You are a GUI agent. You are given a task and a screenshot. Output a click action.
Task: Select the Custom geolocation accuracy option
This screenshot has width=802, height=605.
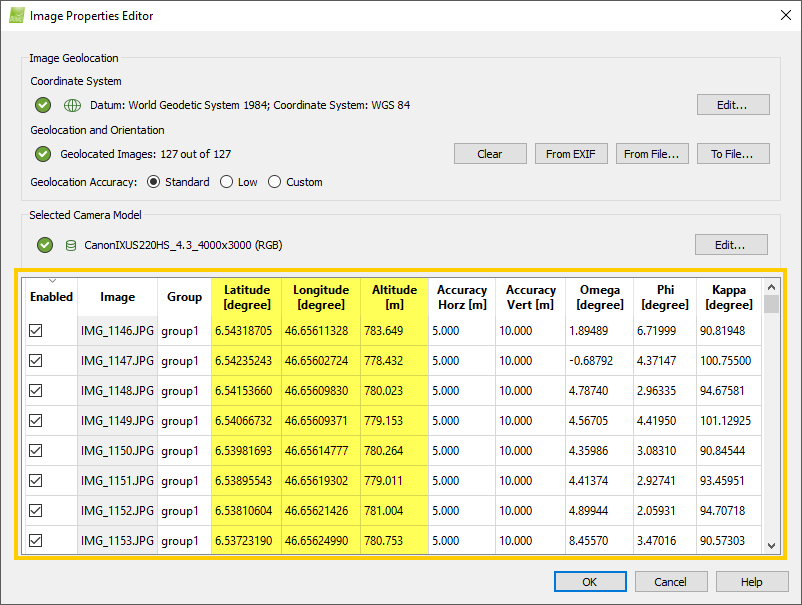[x=275, y=182]
